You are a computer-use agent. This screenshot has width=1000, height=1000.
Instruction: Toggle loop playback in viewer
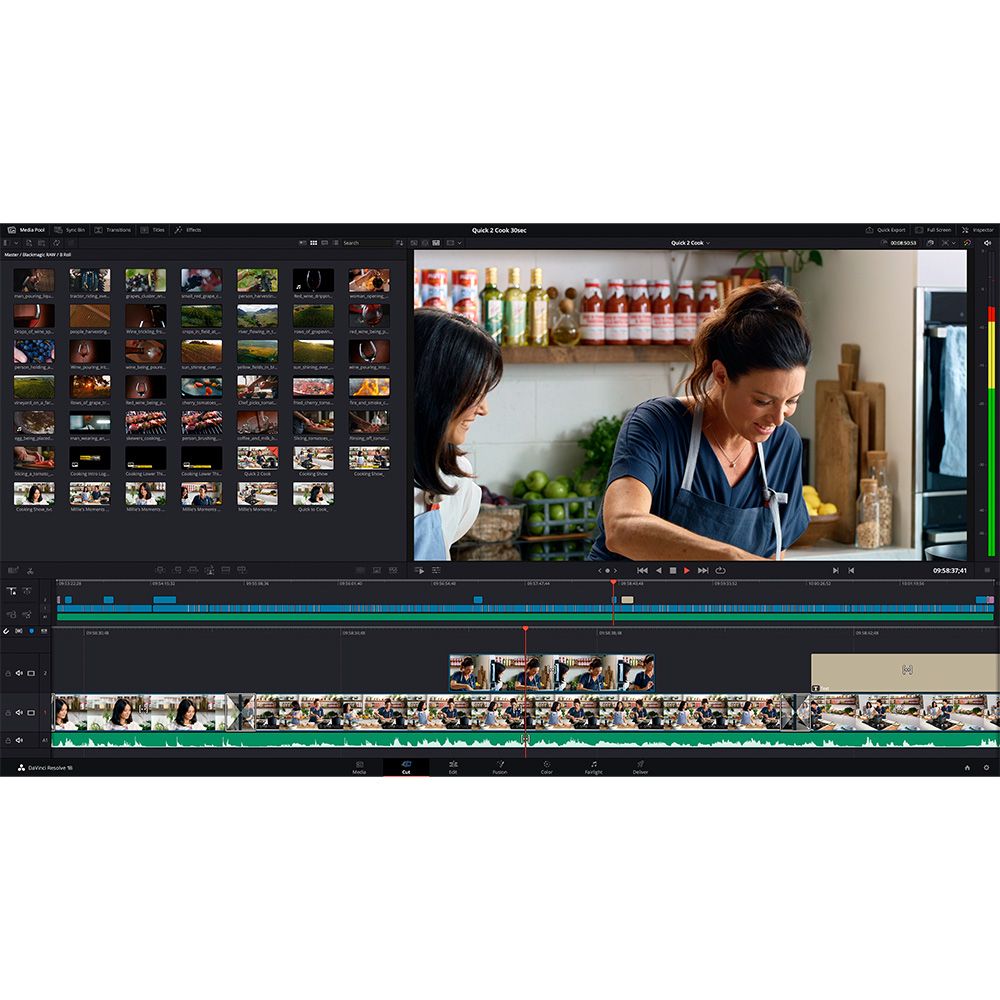click(x=720, y=570)
